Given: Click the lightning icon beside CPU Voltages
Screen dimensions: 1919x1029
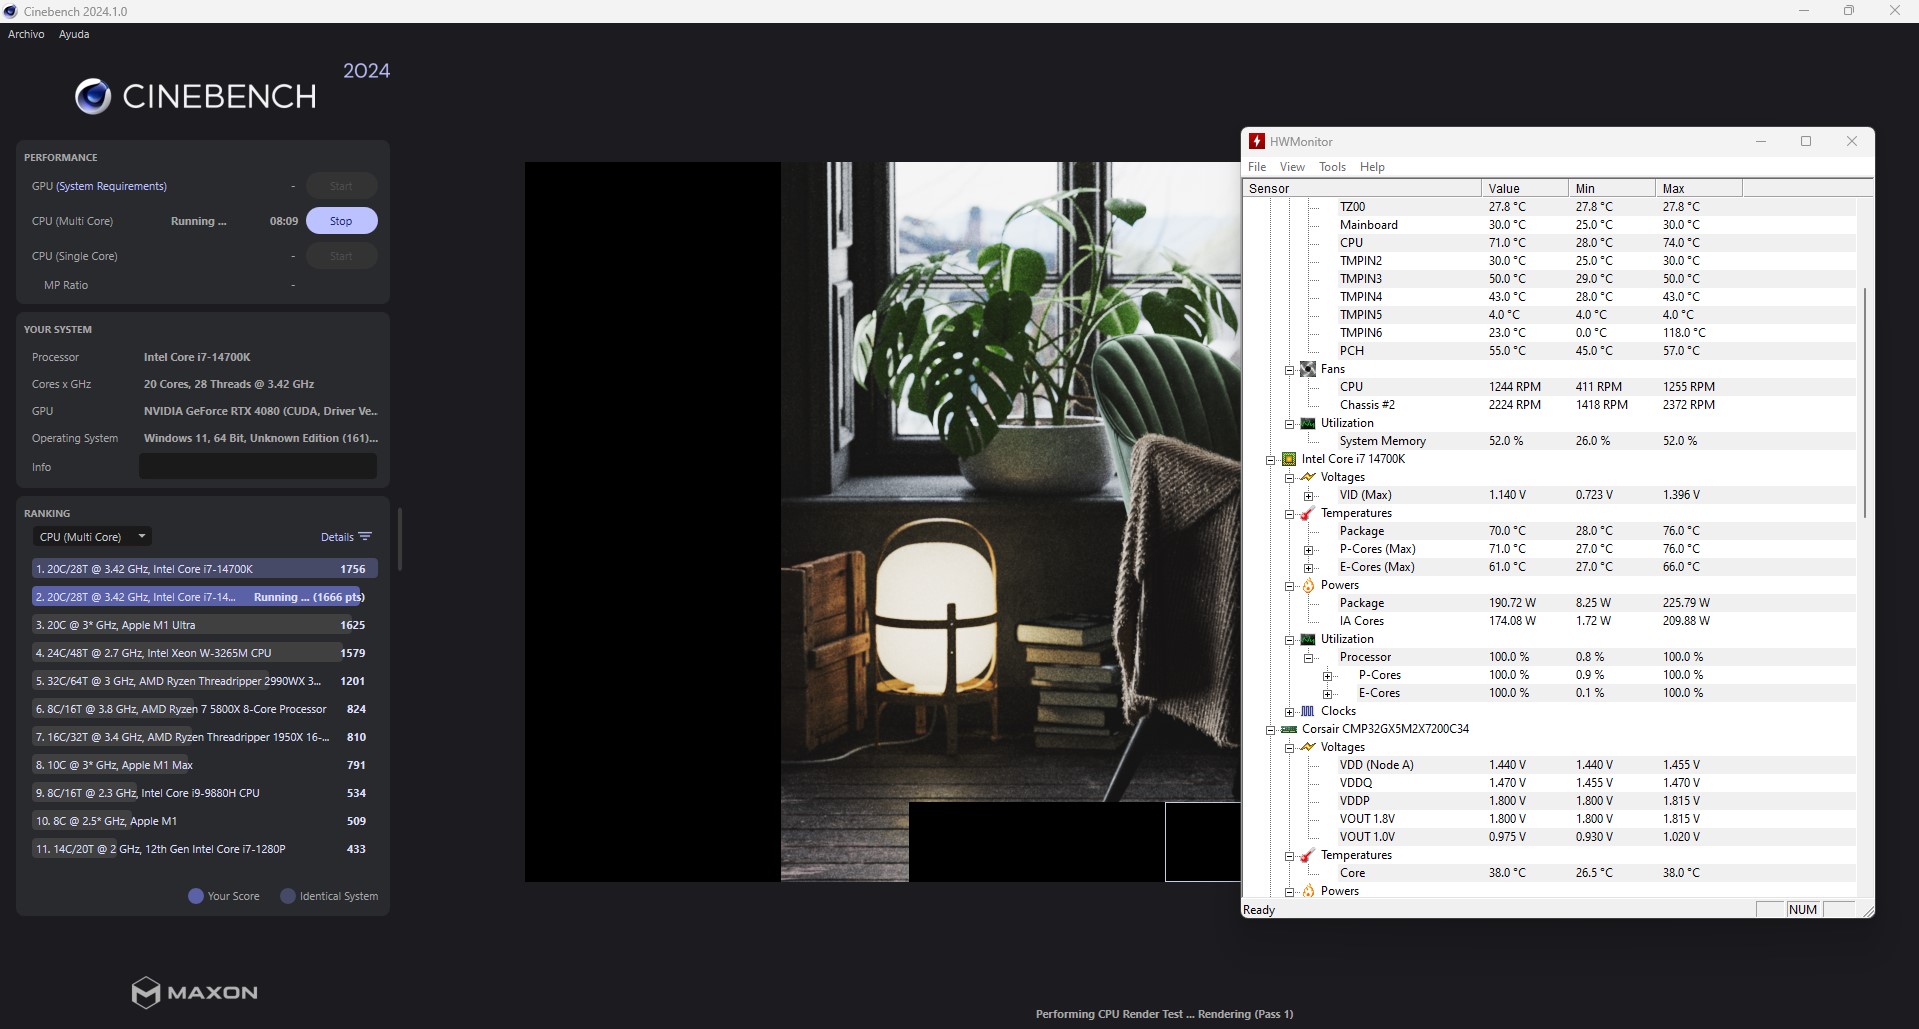Looking at the screenshot, I should [1307, 477].
